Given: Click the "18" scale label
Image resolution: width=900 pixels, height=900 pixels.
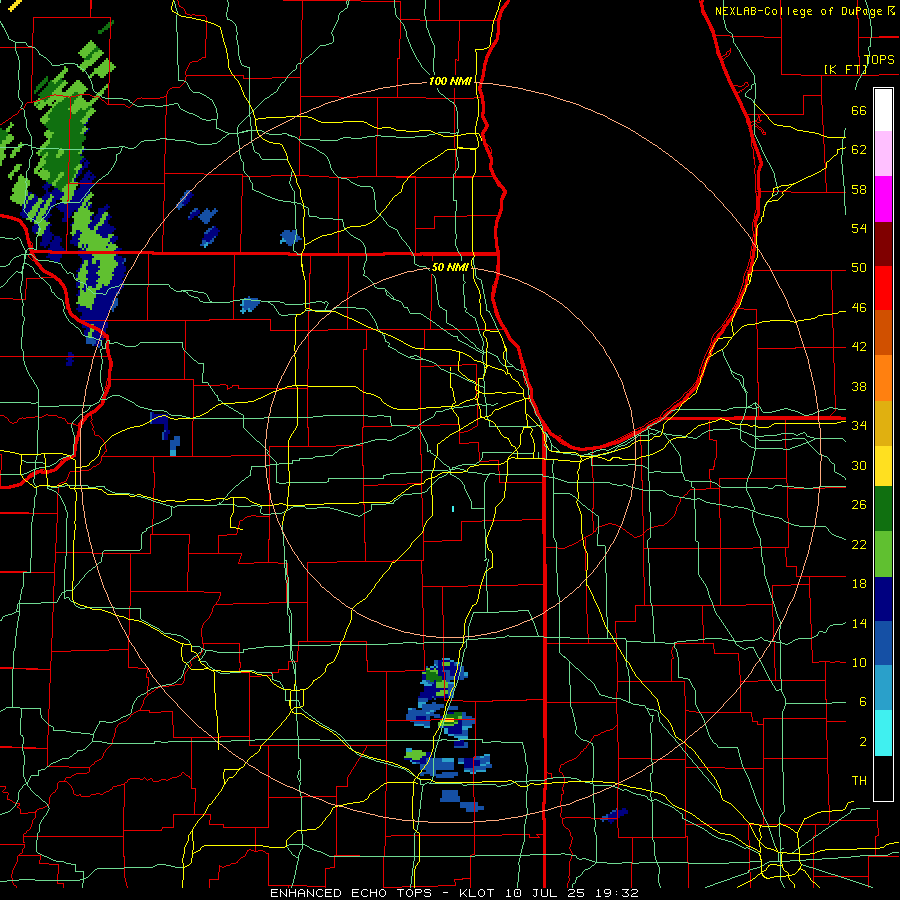Looking at the screenshot, I should click(x=859, y=584).
